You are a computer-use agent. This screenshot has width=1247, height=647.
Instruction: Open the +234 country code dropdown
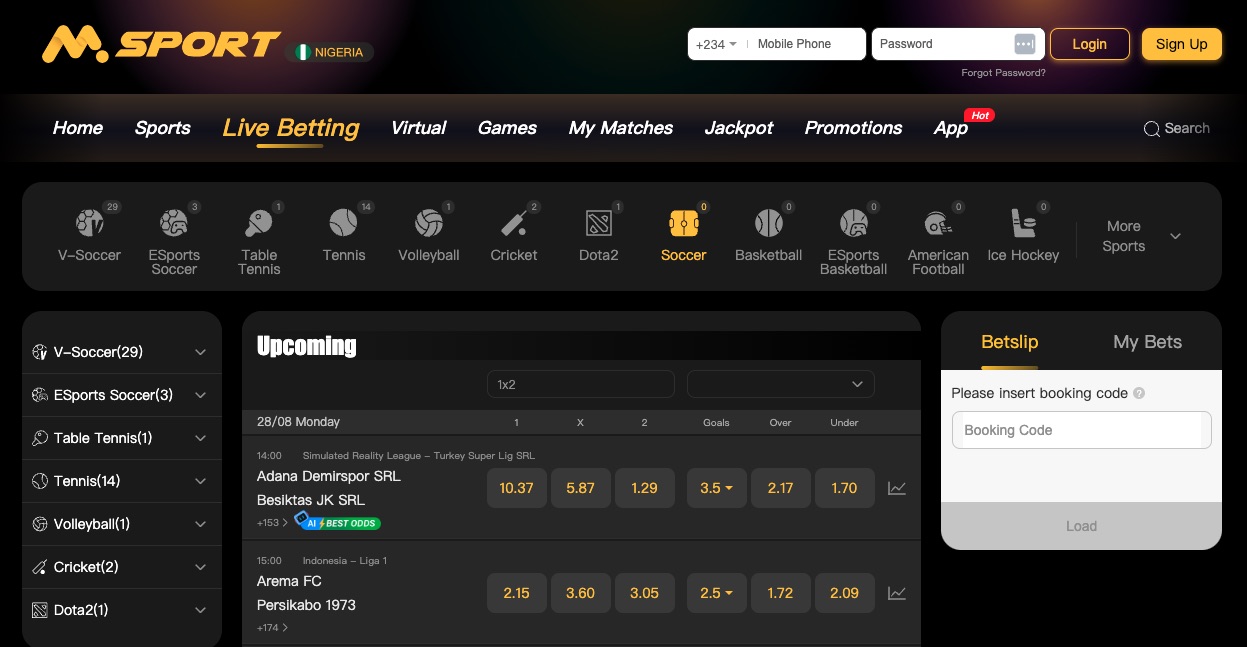pyautogui.click(x=716, y=44)
